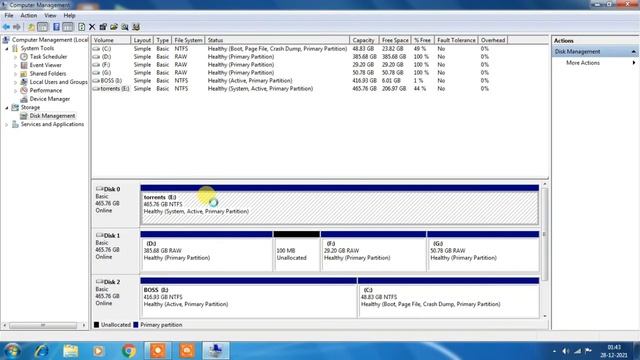Collapse the System Tools node

pyautogui.click(x=7, y=49)
